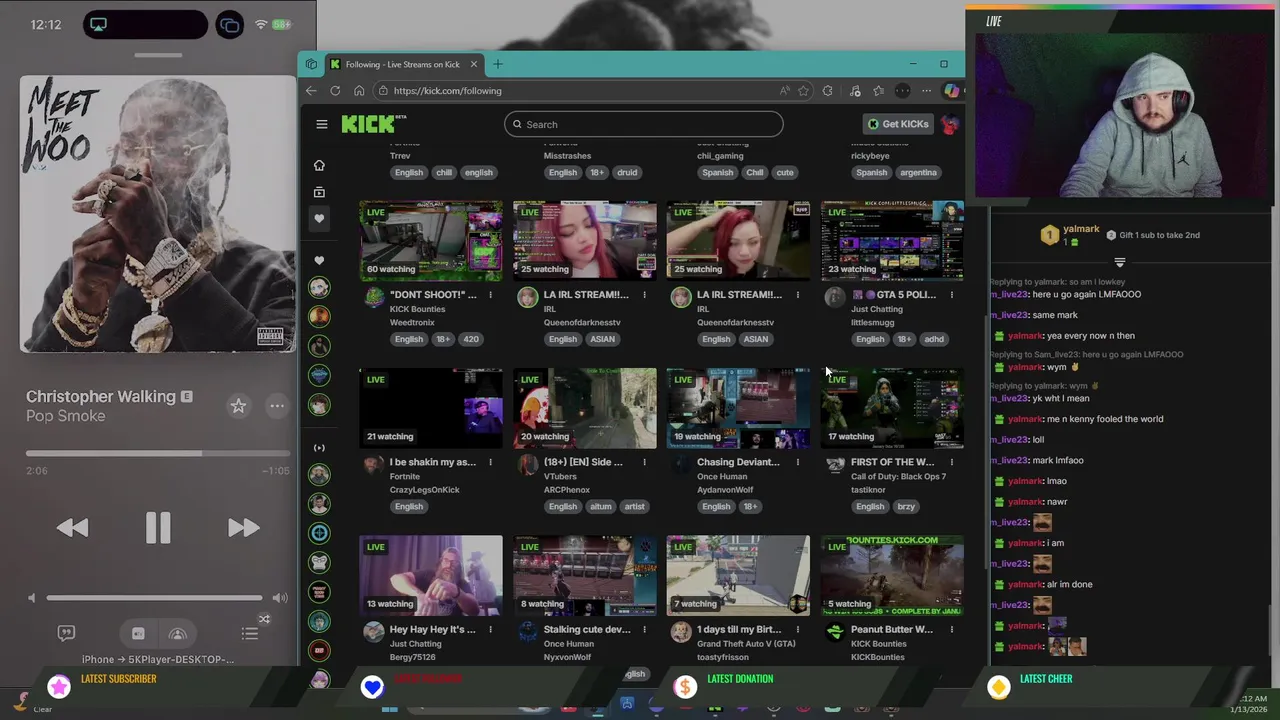Open the browser home page

click(359, 91)
